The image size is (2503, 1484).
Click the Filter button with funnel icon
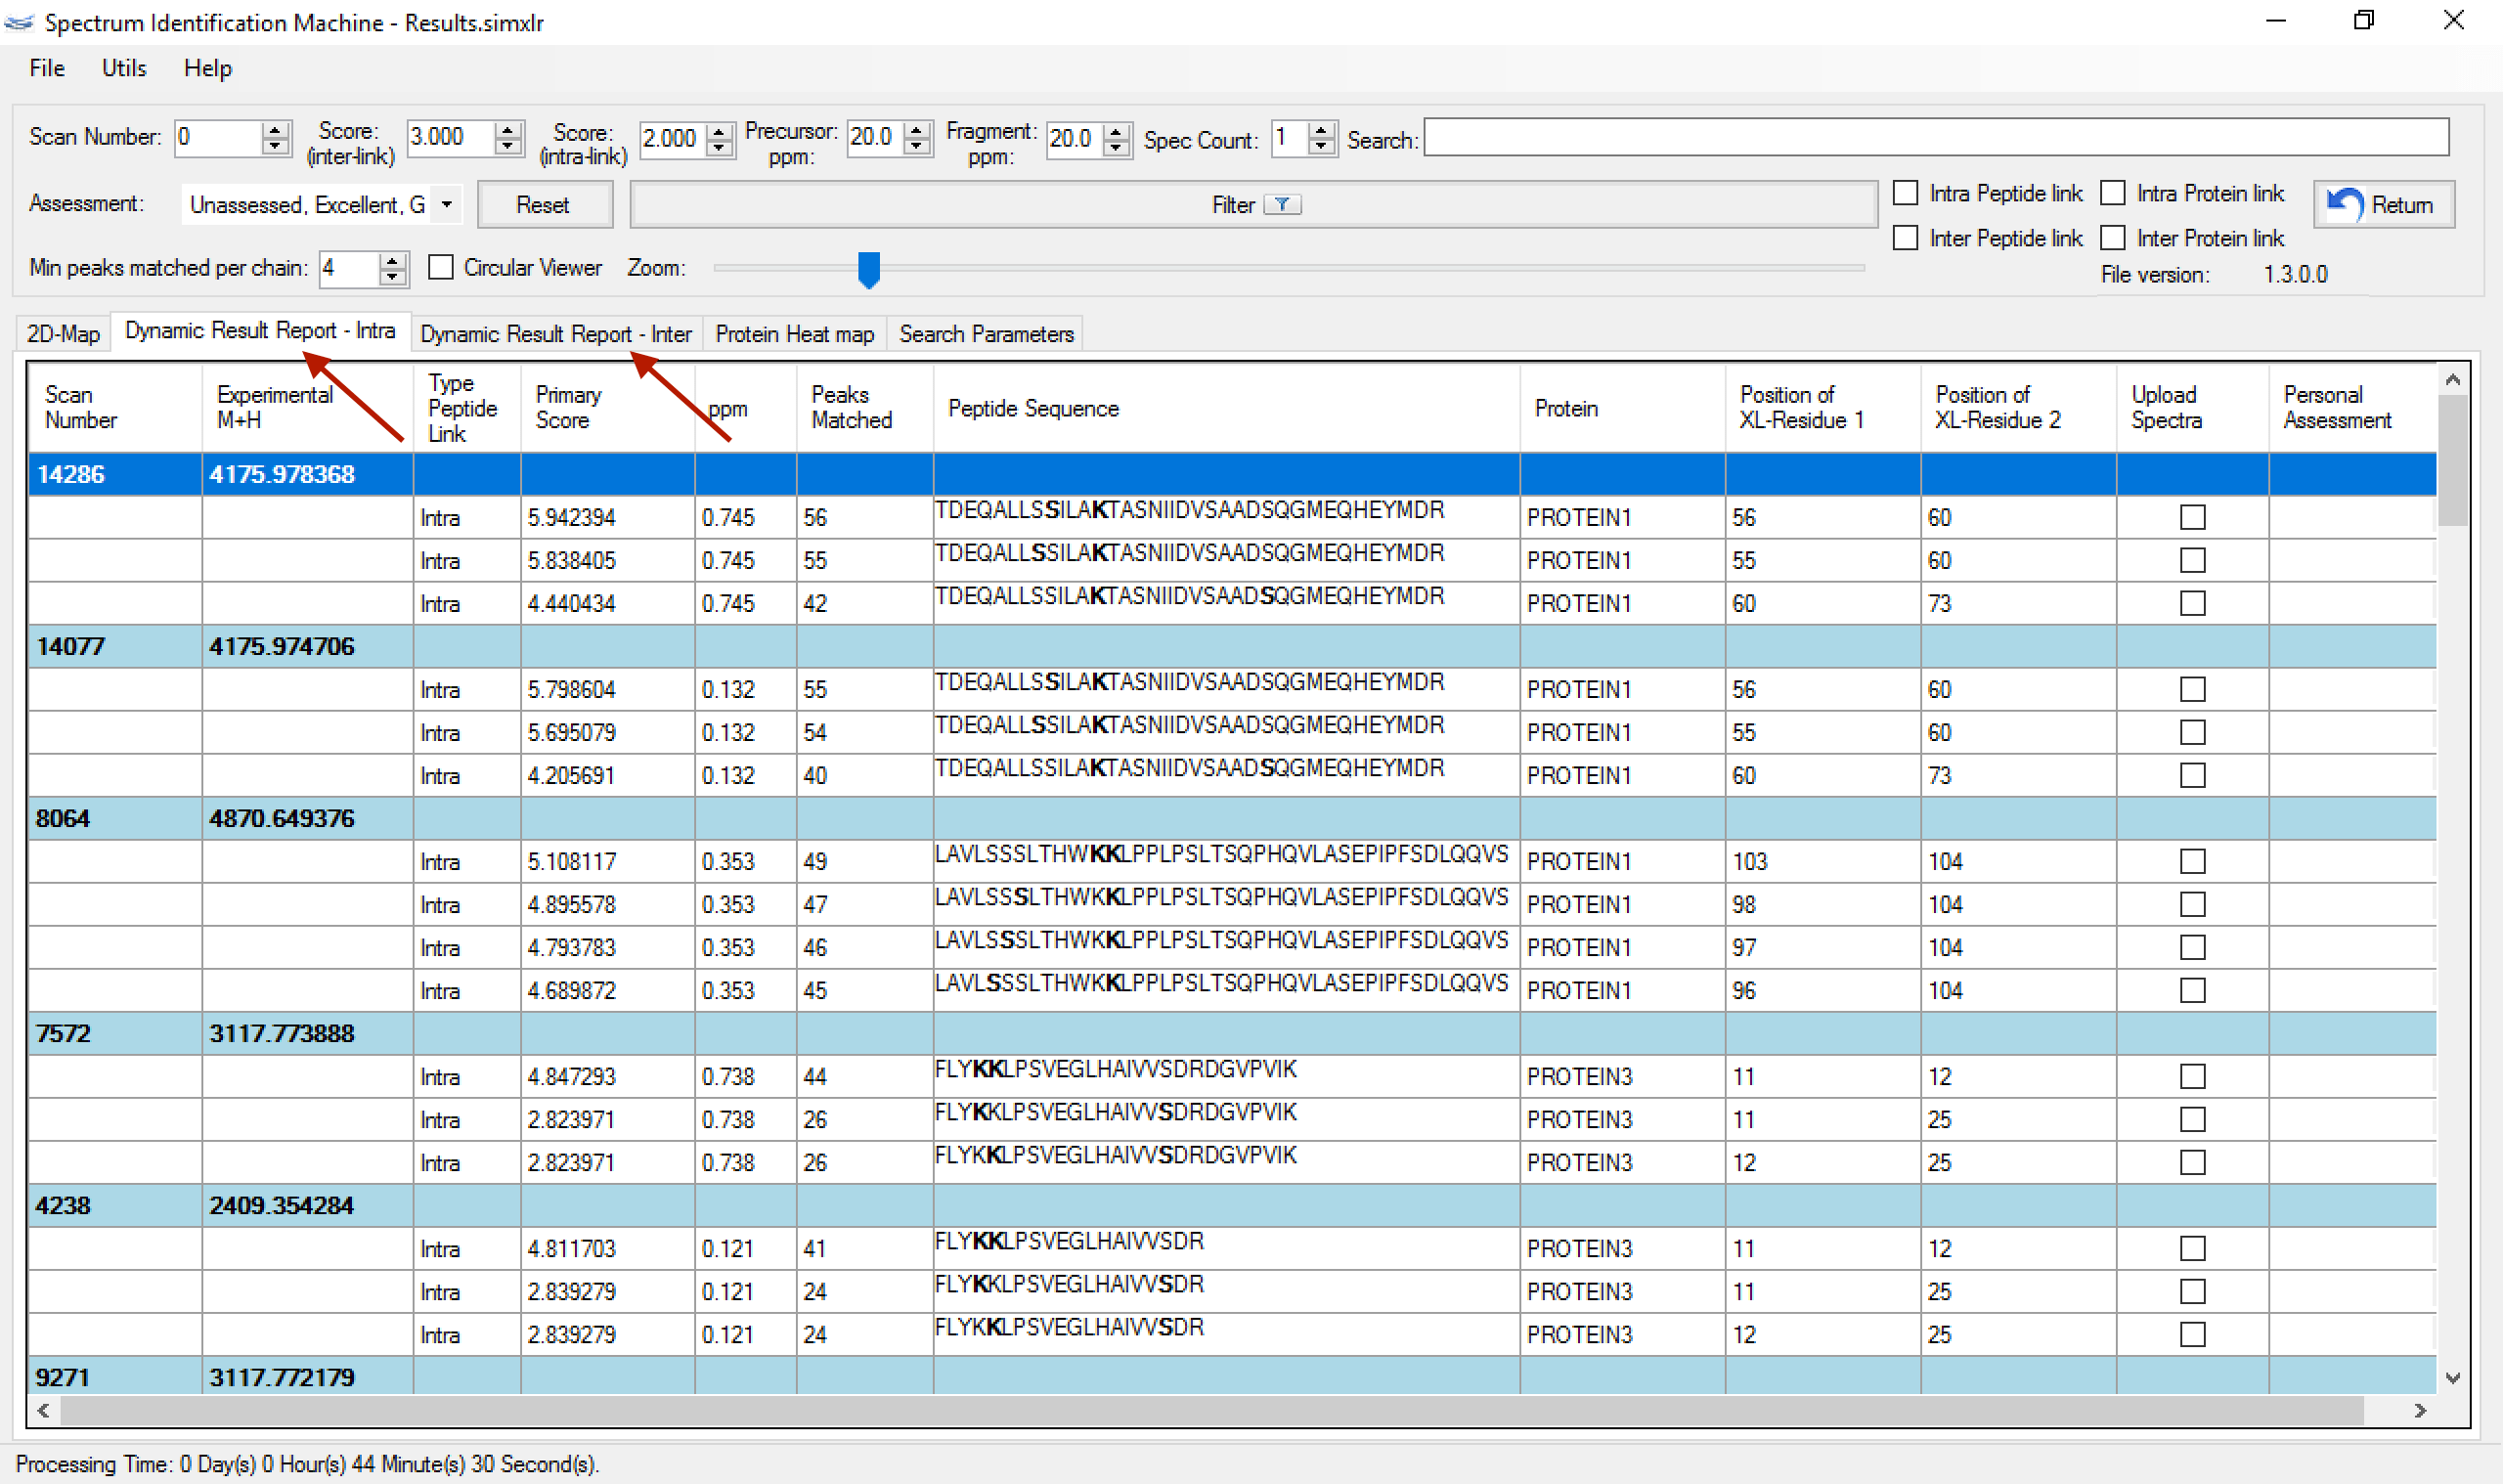click(x=1252, y=205)
